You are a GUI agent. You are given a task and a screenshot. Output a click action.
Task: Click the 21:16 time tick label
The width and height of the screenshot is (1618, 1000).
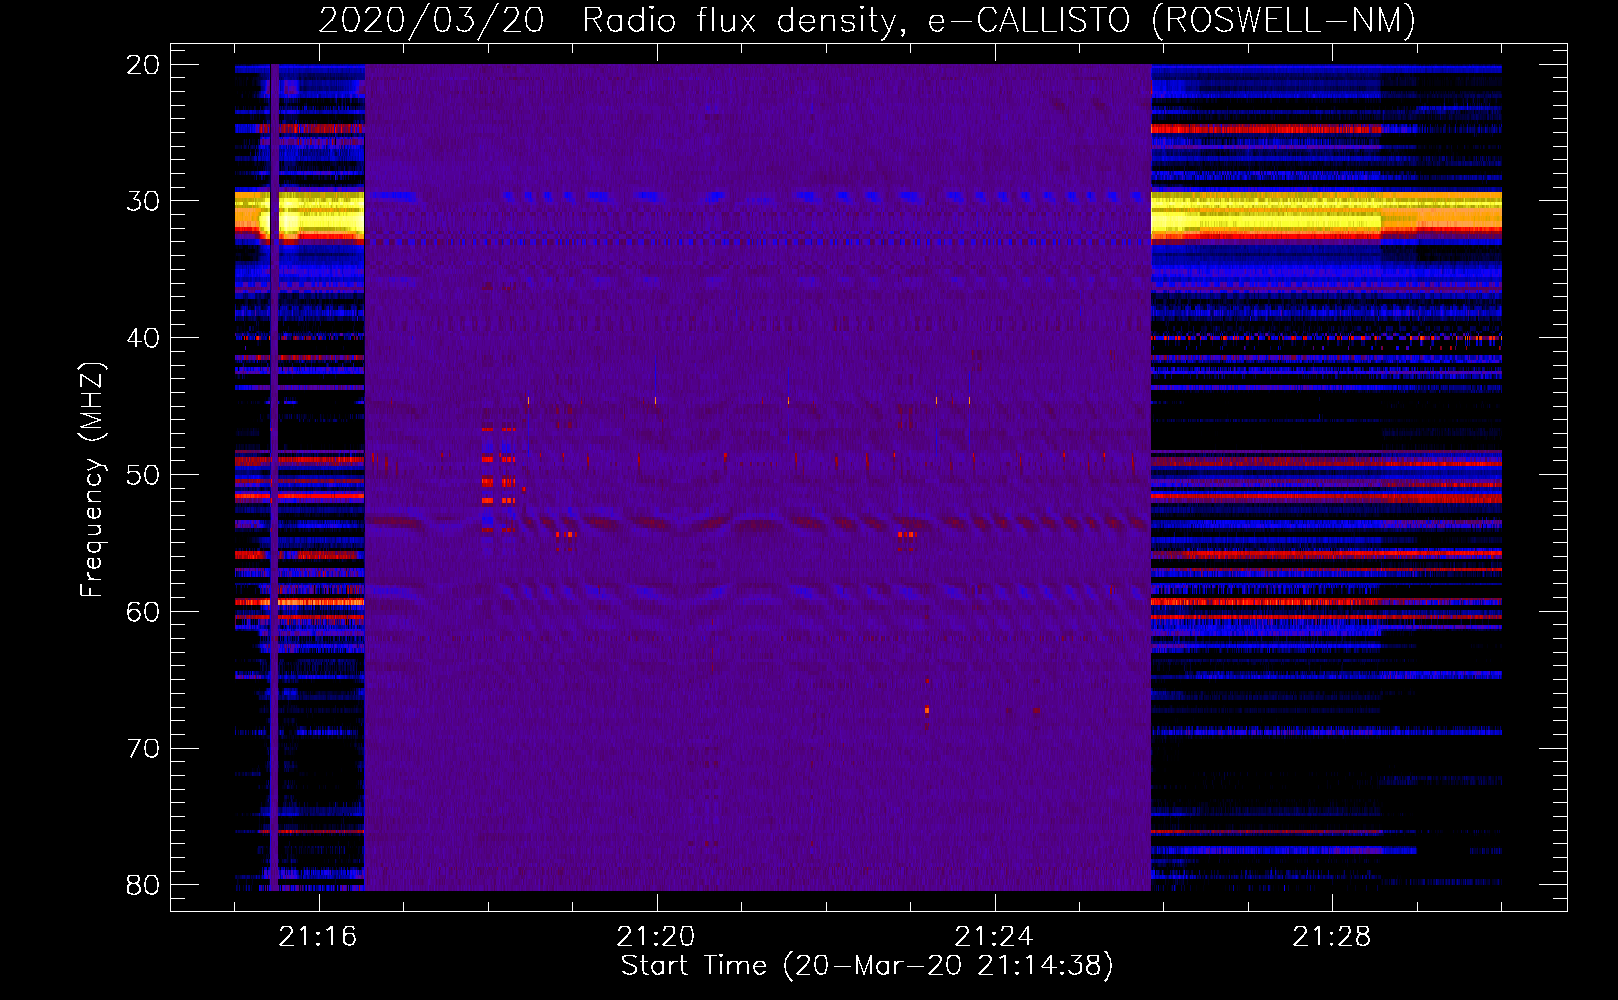point(318,937)
